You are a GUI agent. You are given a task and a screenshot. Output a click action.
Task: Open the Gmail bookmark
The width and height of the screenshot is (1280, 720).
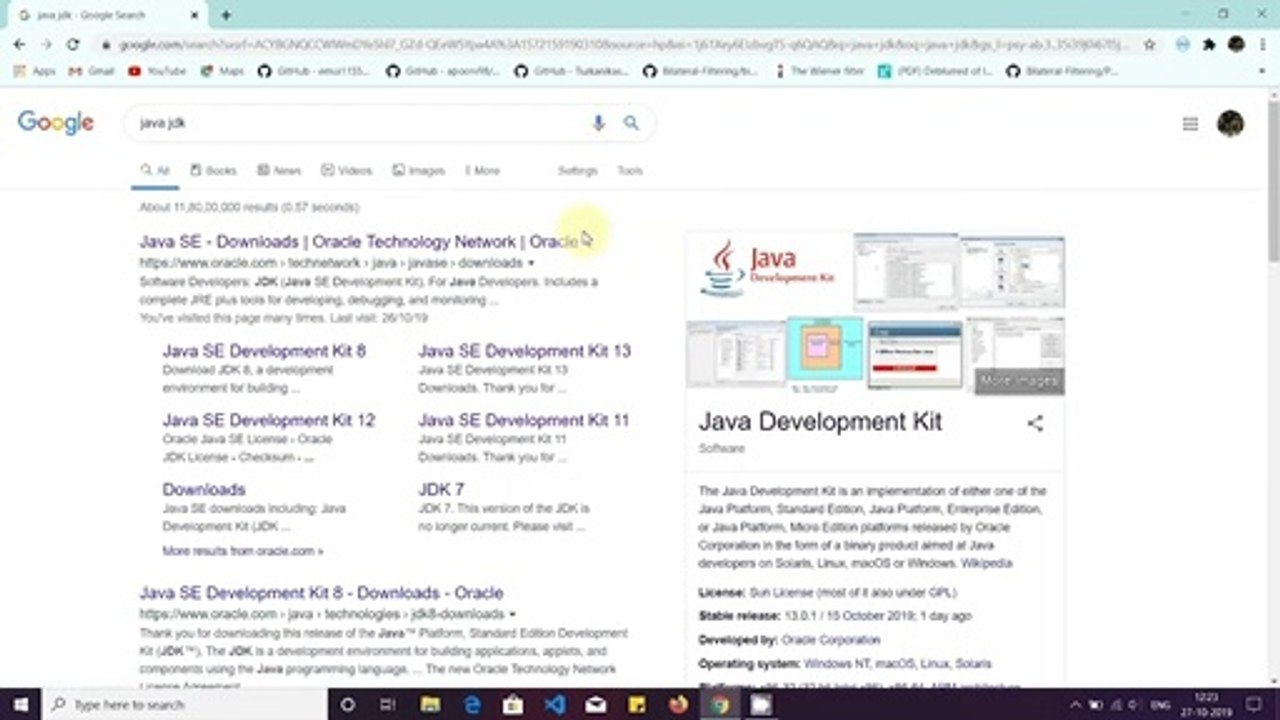(x=91, y=71)
